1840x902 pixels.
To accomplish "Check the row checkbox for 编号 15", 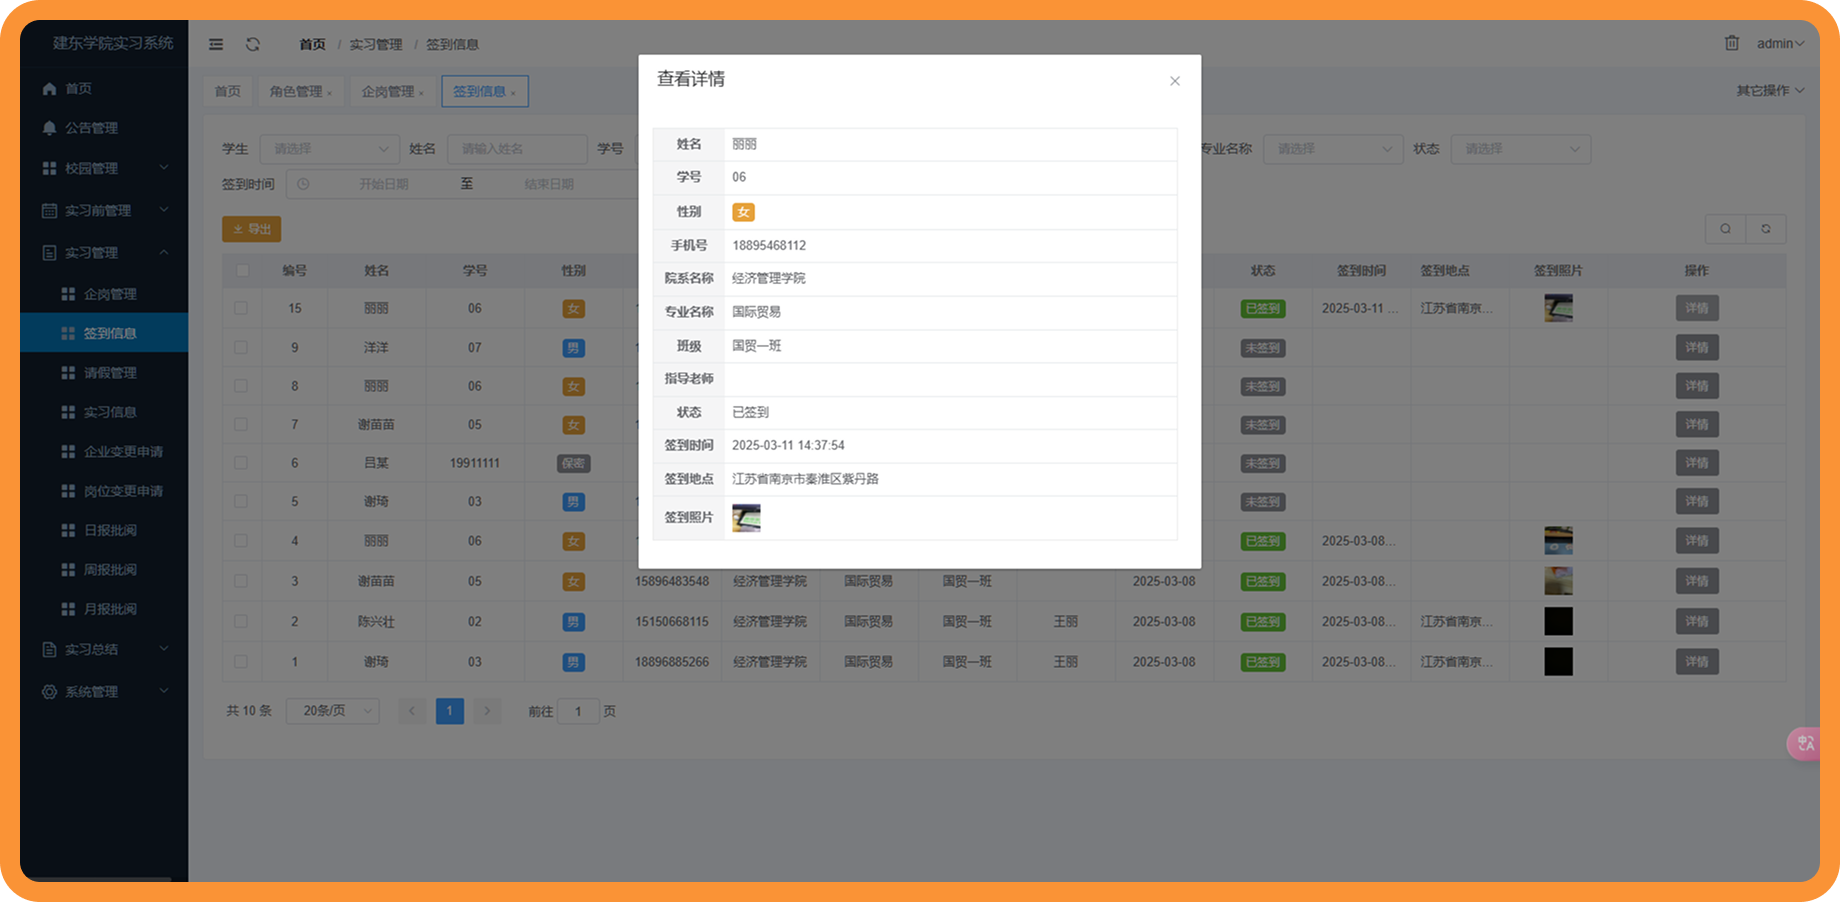I will 241,308.
